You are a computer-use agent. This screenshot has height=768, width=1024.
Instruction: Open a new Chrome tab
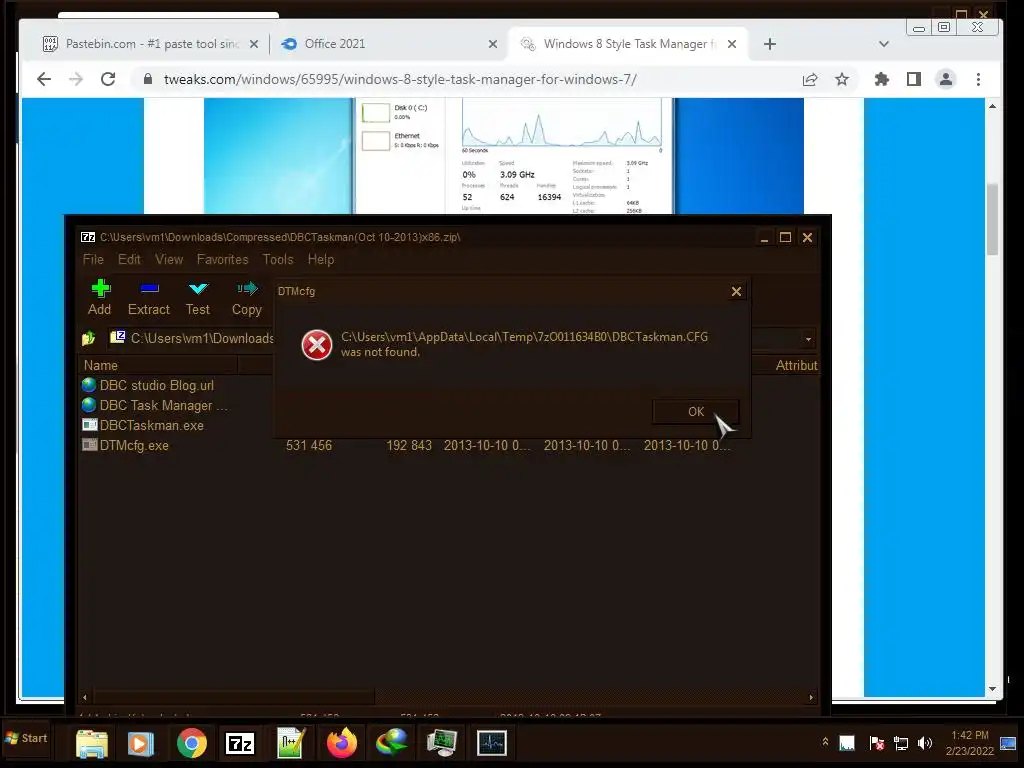770,44
